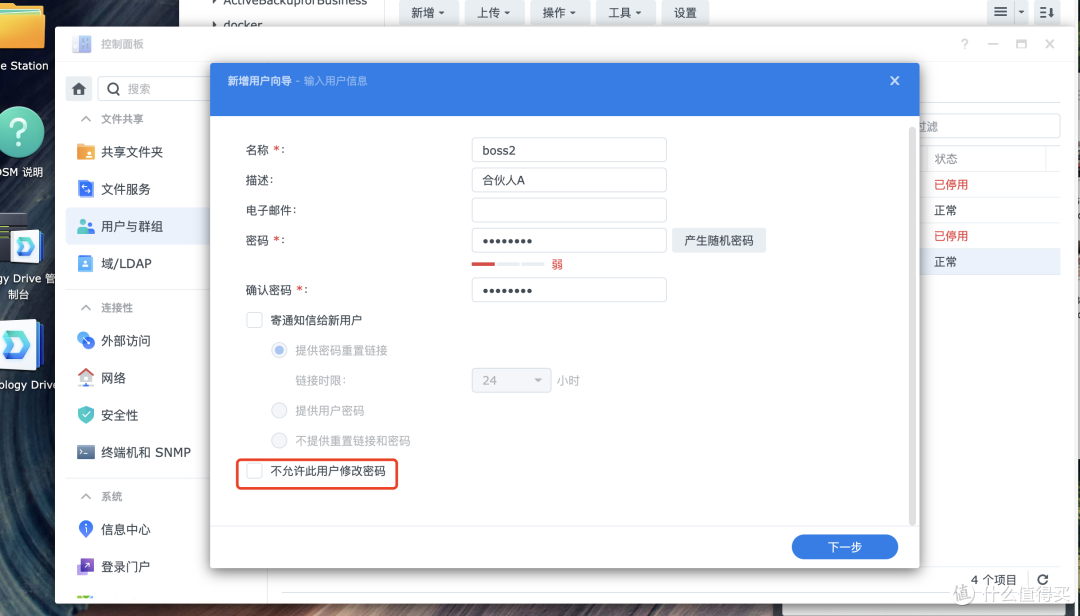1080x616 pixels.
Task: Click 设置 button in File Station toolbar
Action: (685, 12)
